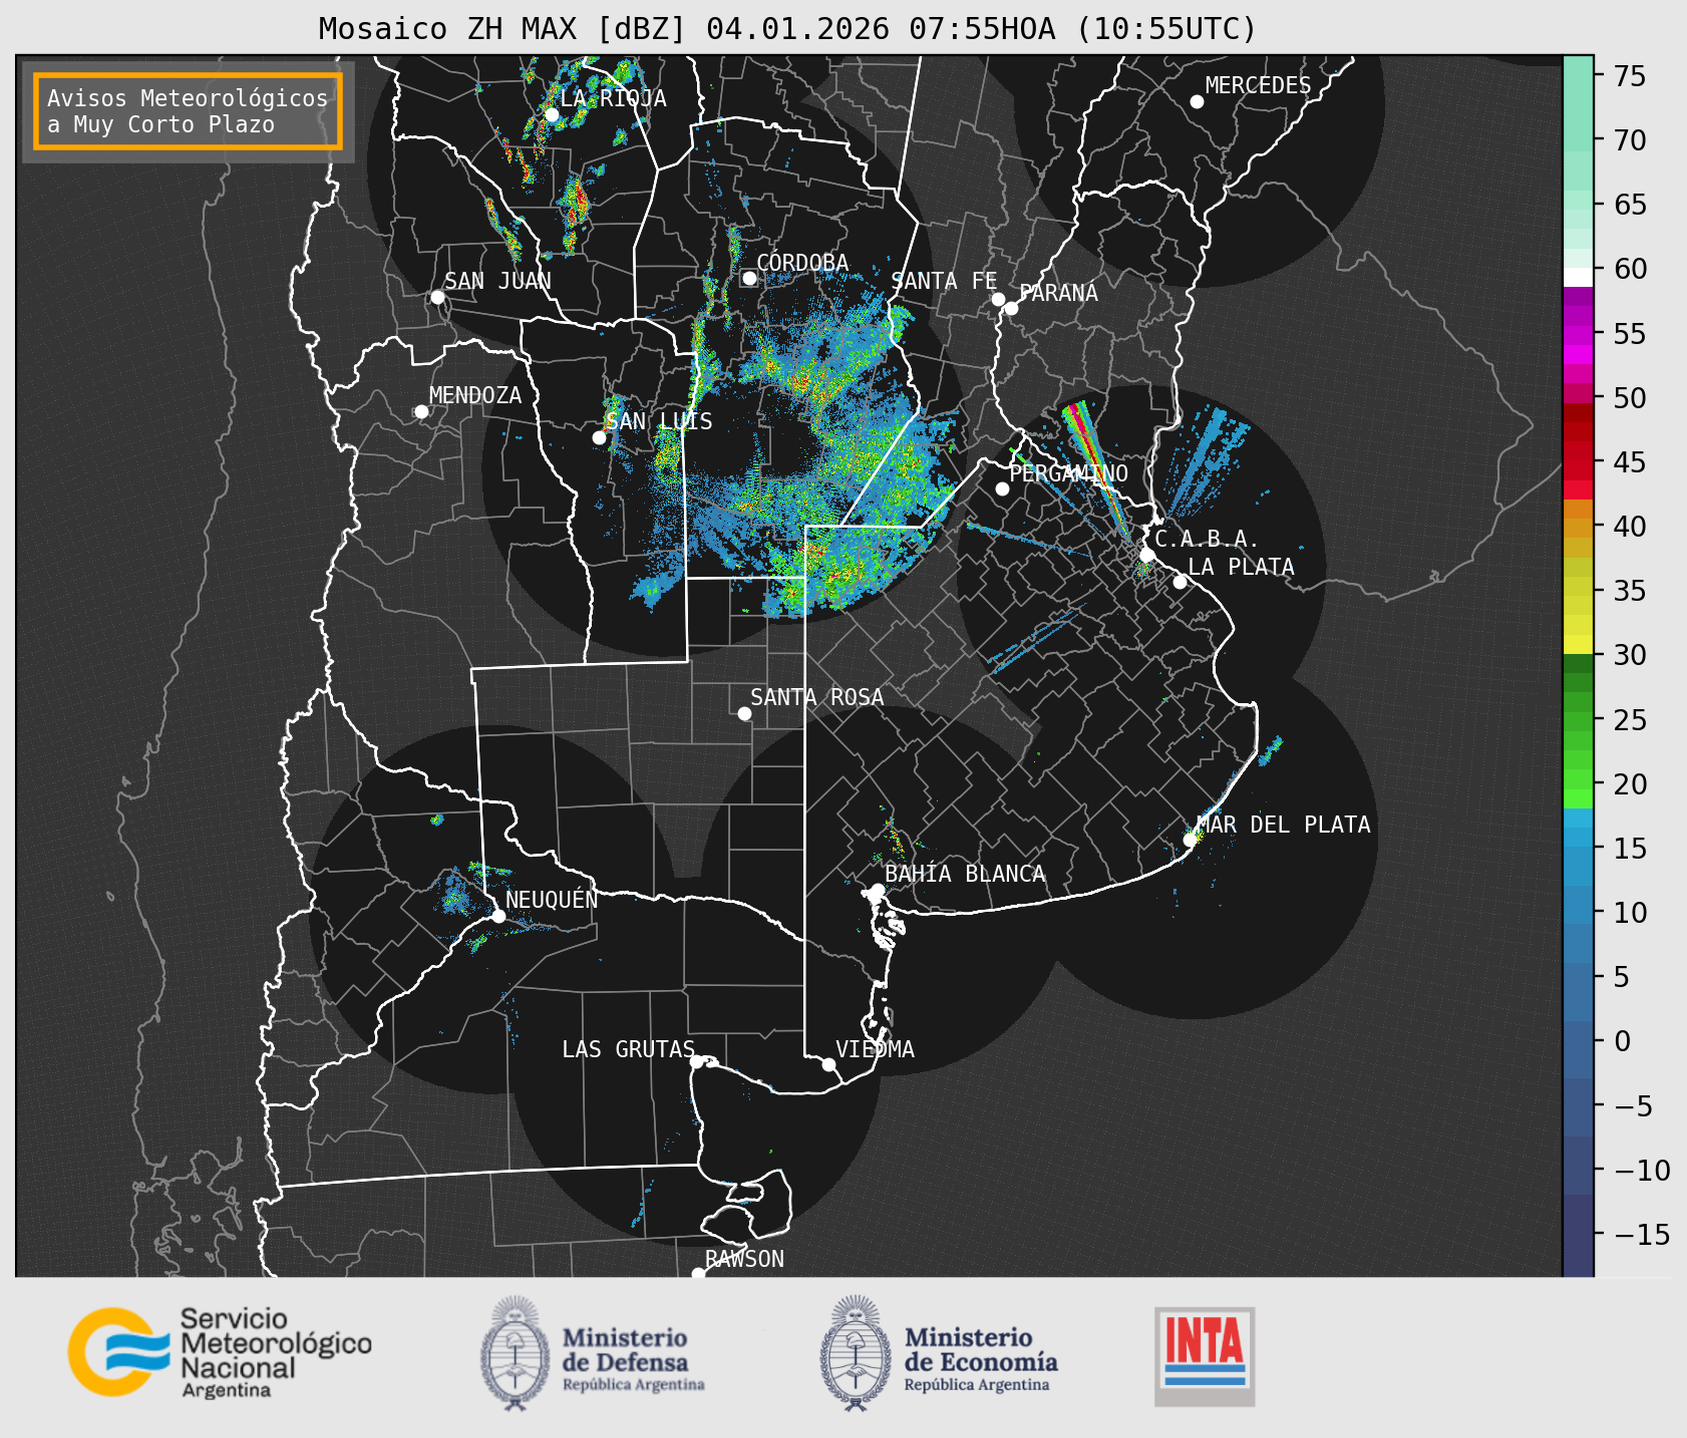Click the San Juan city label
Image resolution: width=1687 pixels, height=1438 pixels.
(497, 281)
